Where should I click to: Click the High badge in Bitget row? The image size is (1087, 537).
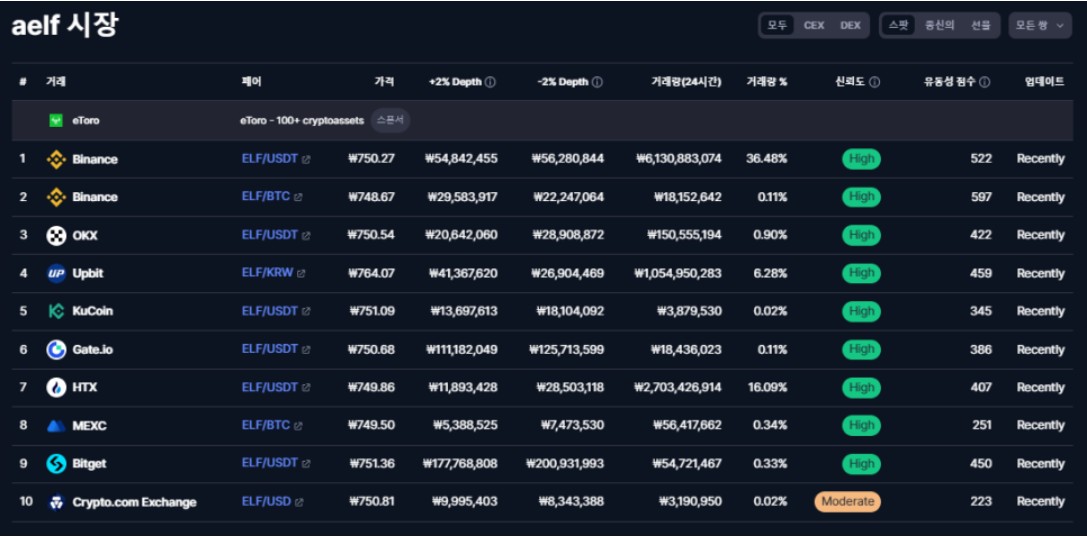click(x=861, y=464)
